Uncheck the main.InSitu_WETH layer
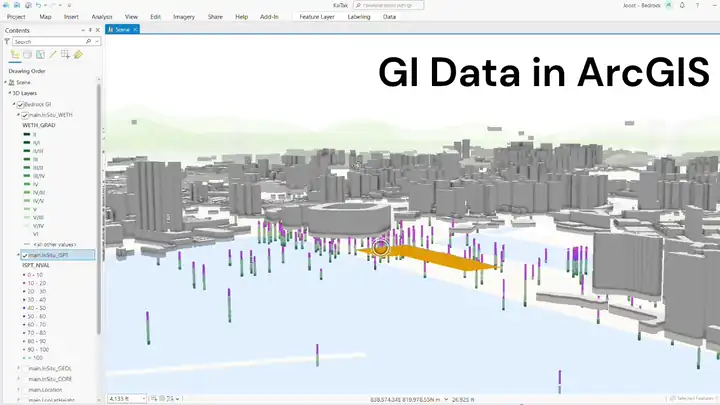 [x=25, y=115]
